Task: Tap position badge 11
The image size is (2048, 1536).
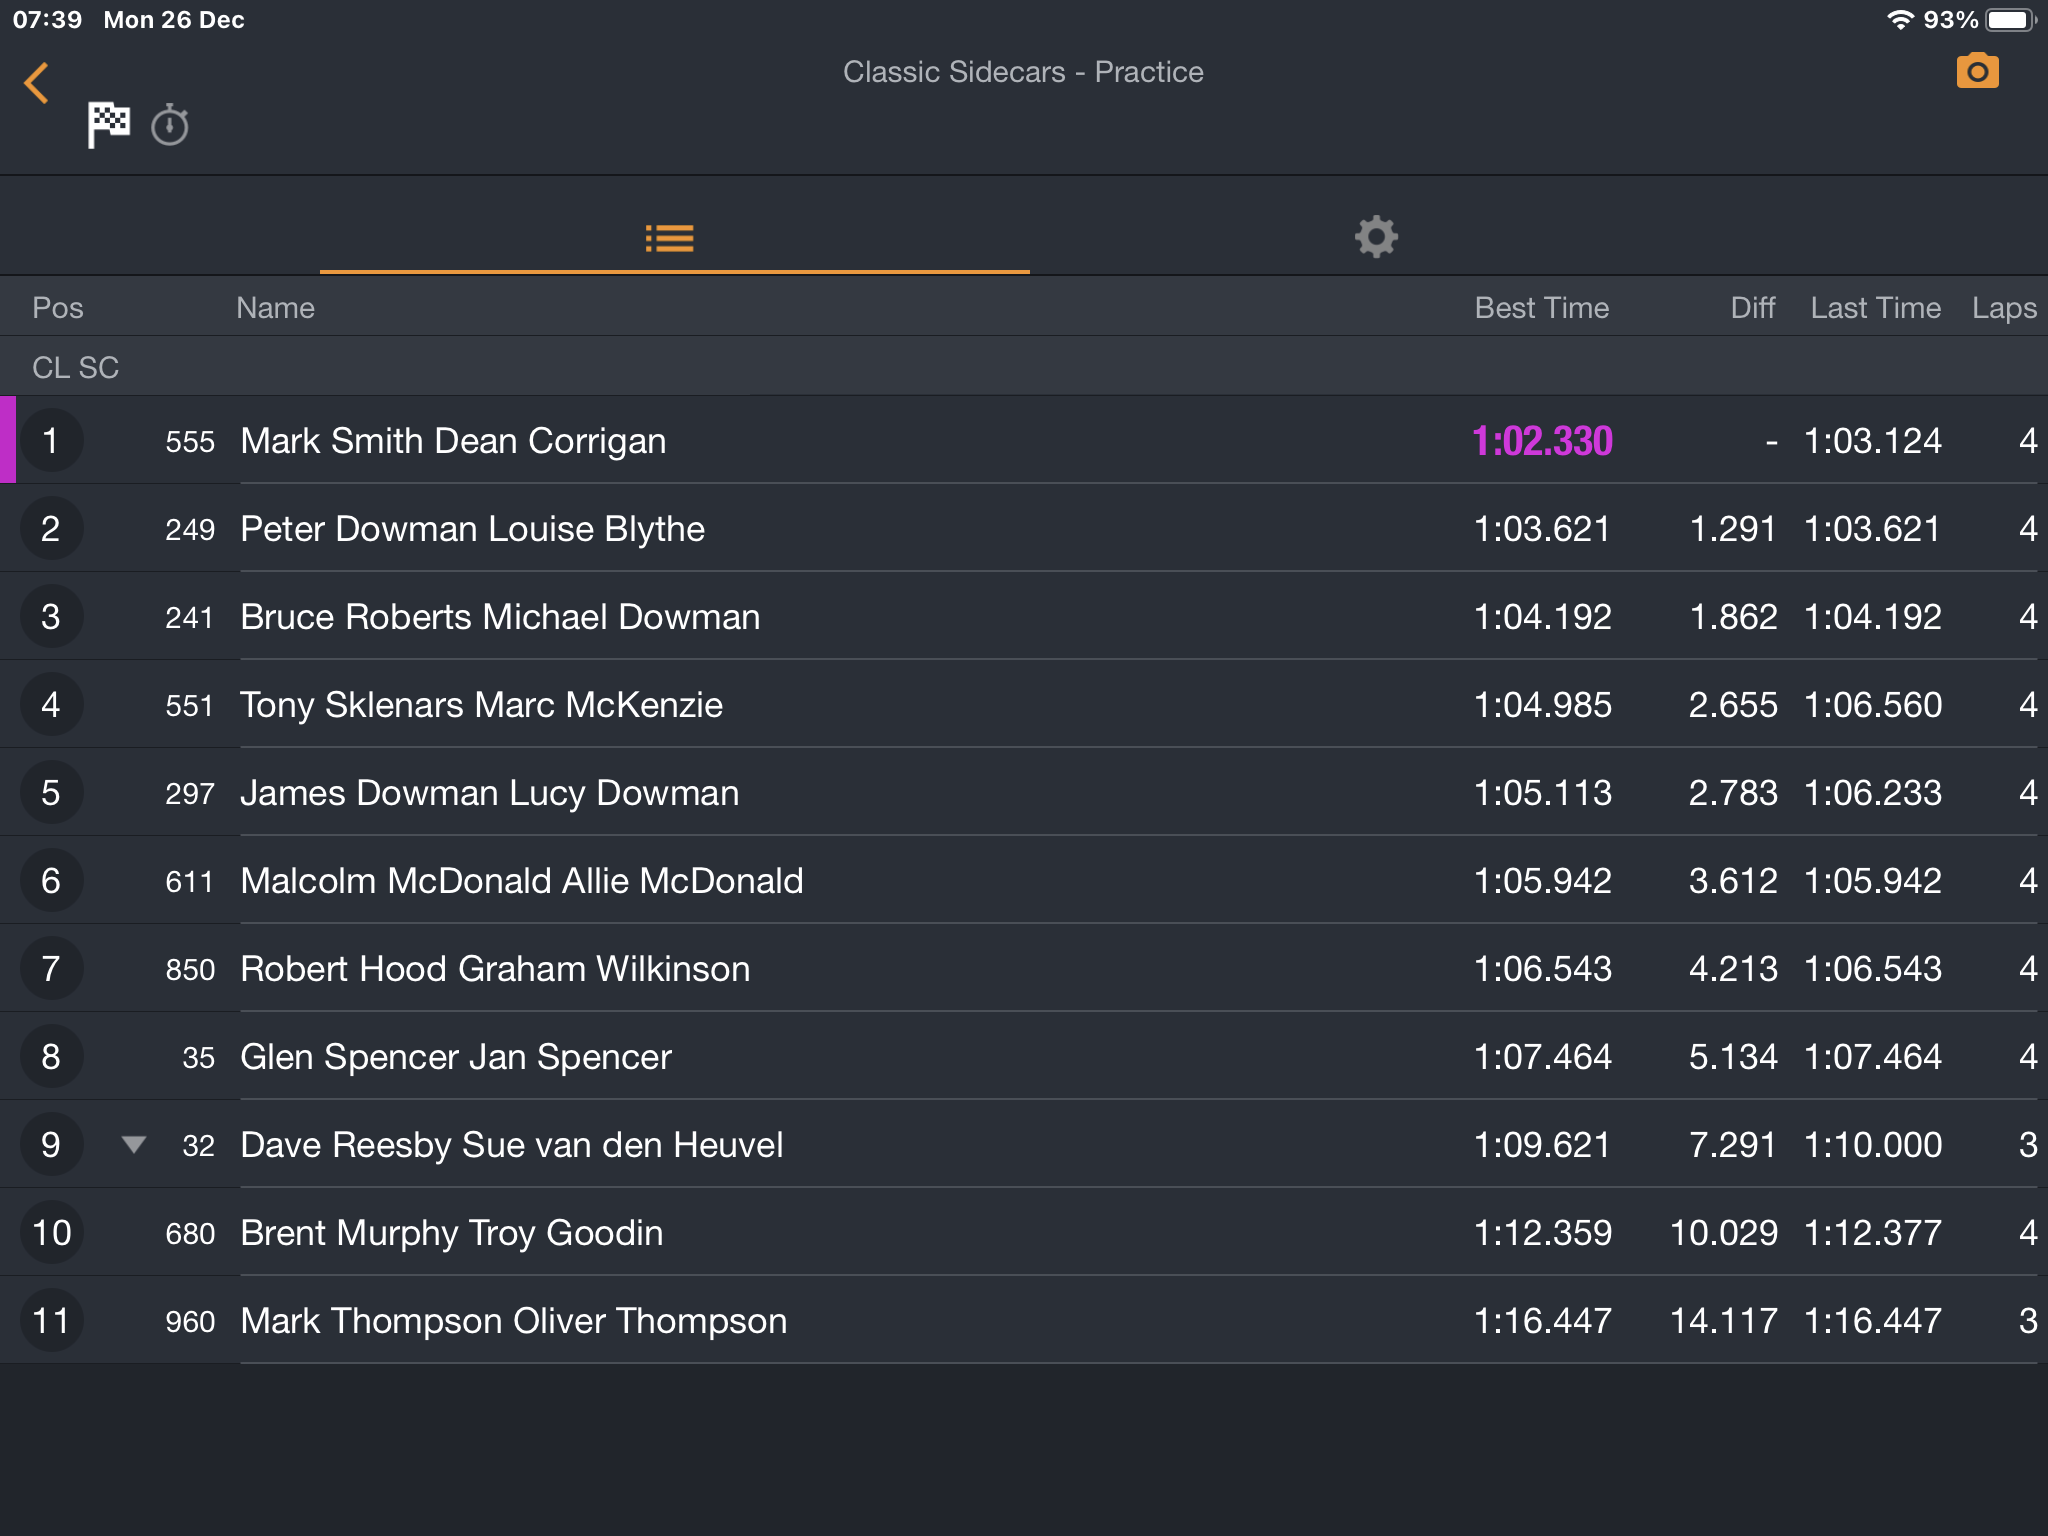Action: (x=51, y=1321)
